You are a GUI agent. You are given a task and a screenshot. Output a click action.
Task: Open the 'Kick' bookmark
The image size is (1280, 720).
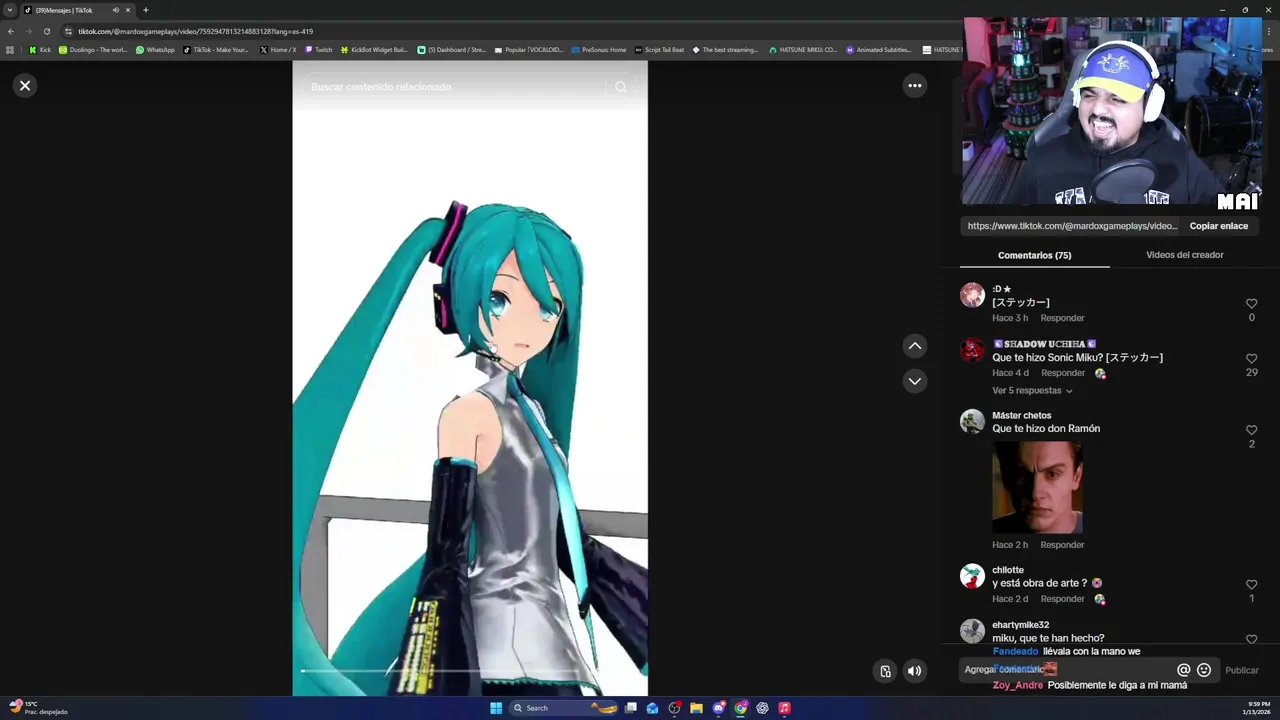(x=40, y=50)
